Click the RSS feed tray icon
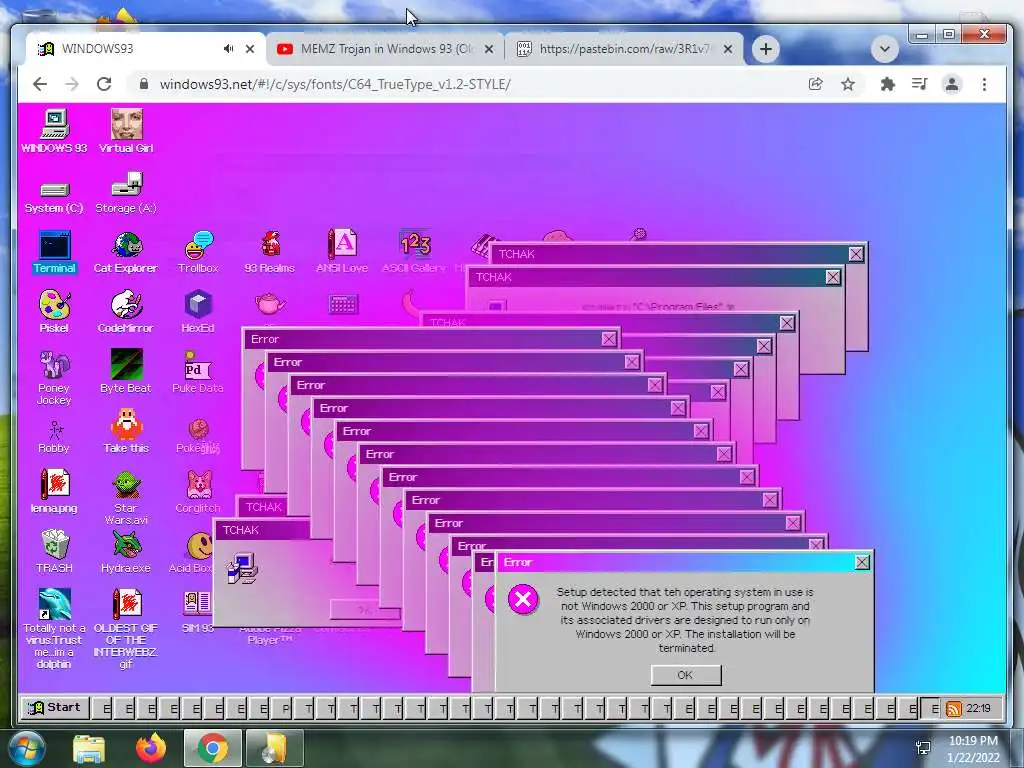Viewport: 1024px width, 768px height. [x=953, y=709]
